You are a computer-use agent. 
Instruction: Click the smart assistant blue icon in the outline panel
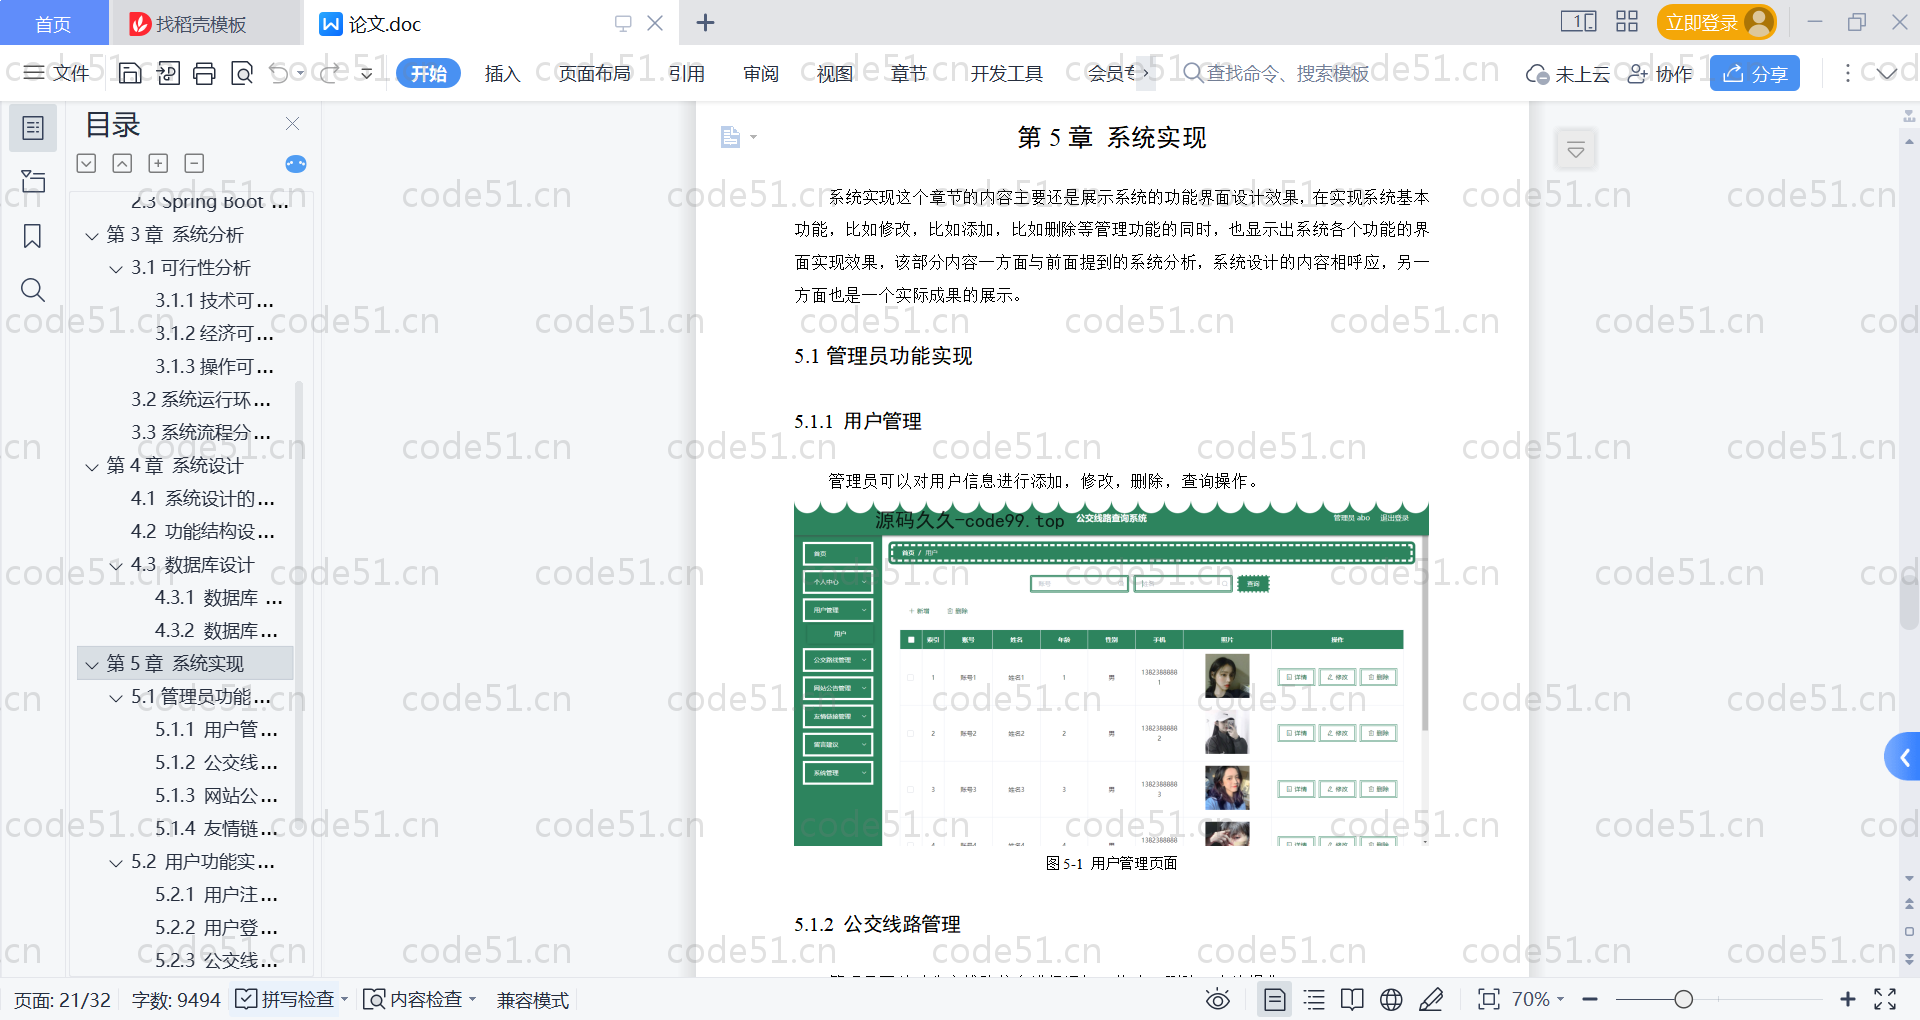(x=296, y=164)
